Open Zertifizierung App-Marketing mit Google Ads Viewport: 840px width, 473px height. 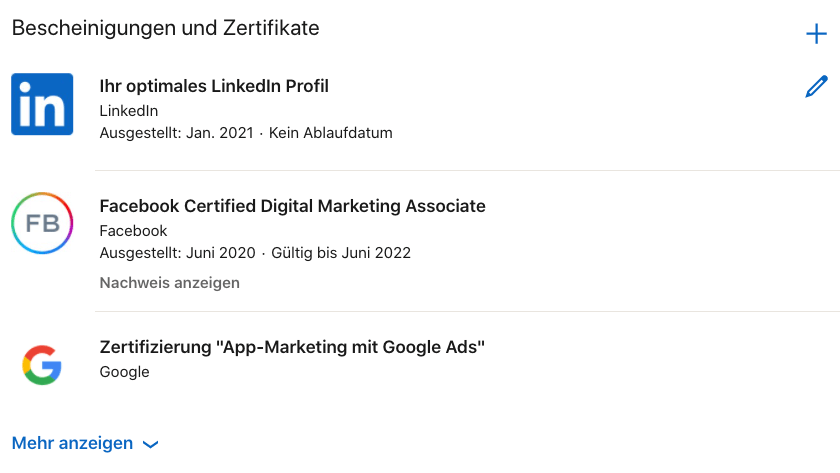(x=292, y=347)
